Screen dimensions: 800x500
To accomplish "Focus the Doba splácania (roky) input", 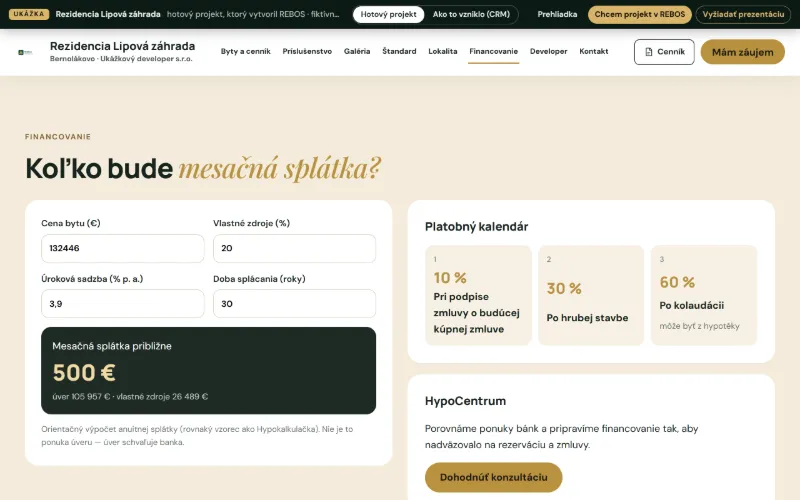I will [x=294, y=304].
